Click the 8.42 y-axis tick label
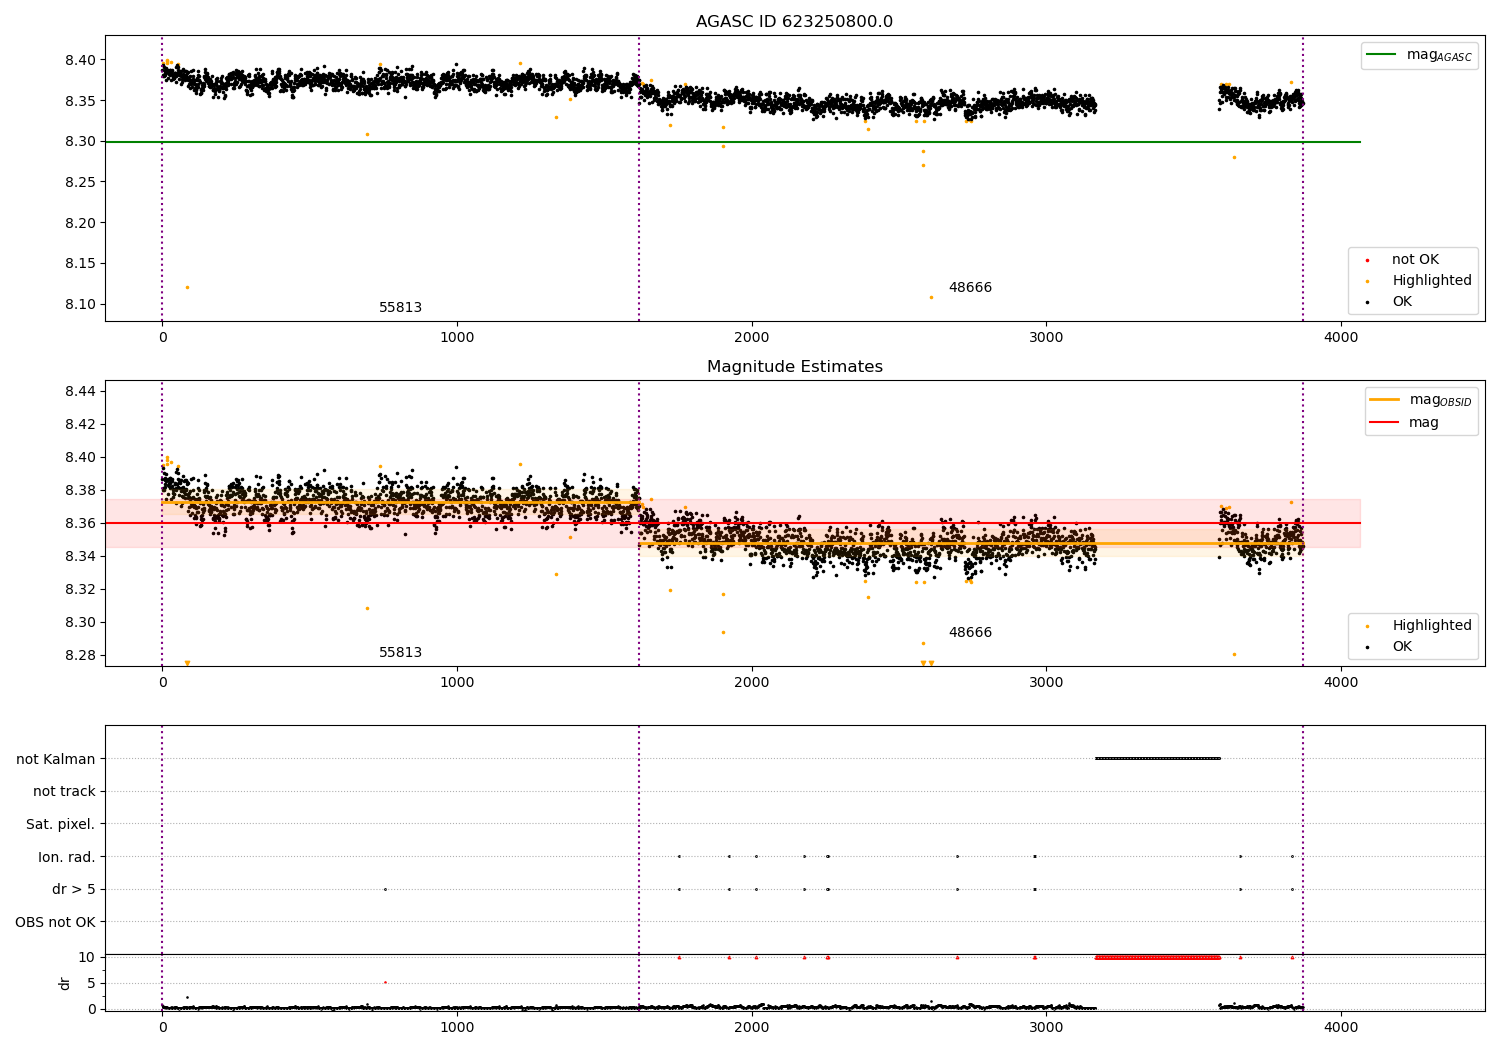 tap(79, 425)
